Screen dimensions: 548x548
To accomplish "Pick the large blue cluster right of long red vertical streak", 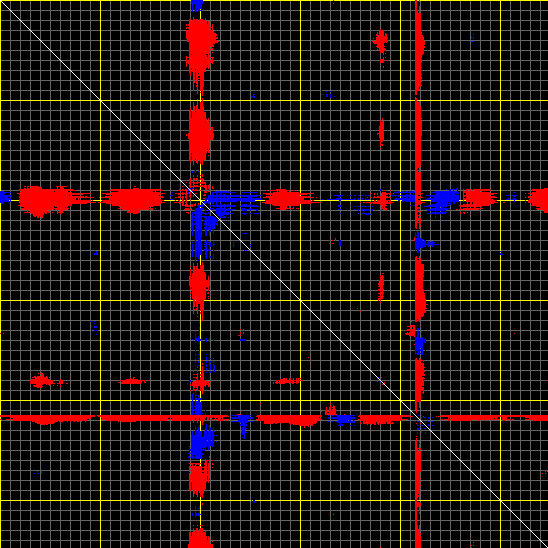I will coord(442,201).
